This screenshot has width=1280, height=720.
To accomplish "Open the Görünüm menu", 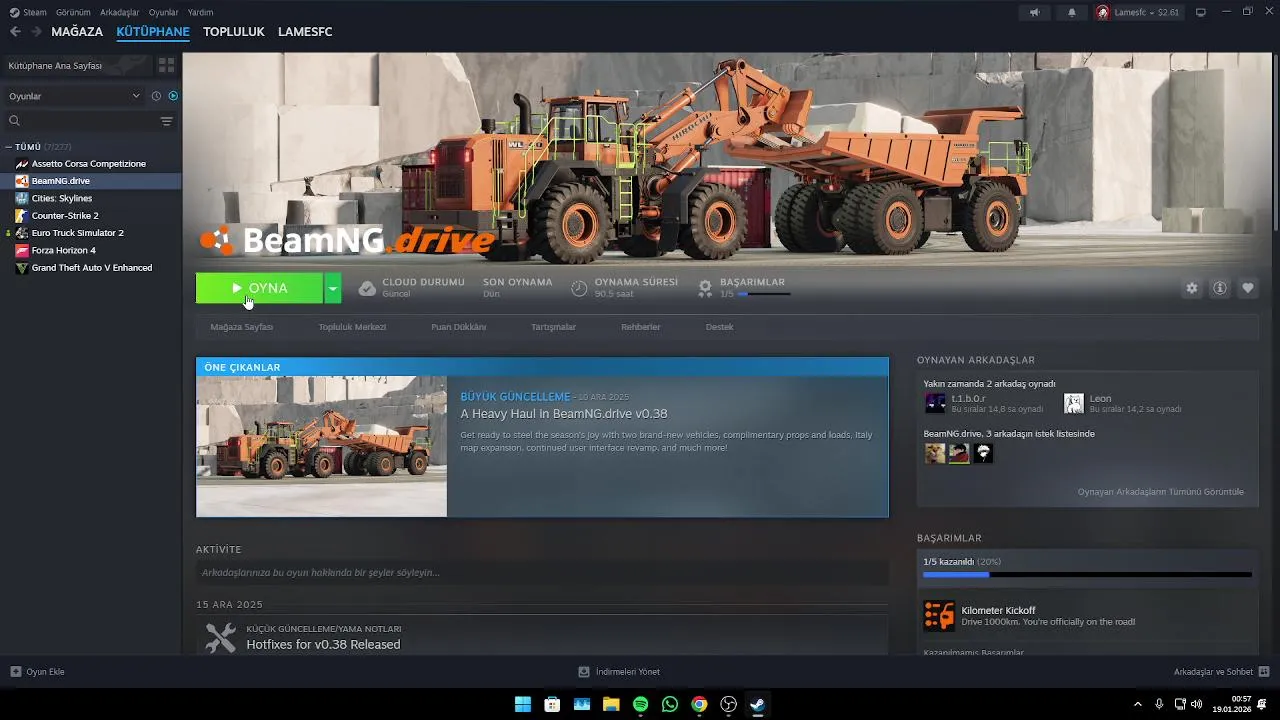I will click(x=73, y=12).
